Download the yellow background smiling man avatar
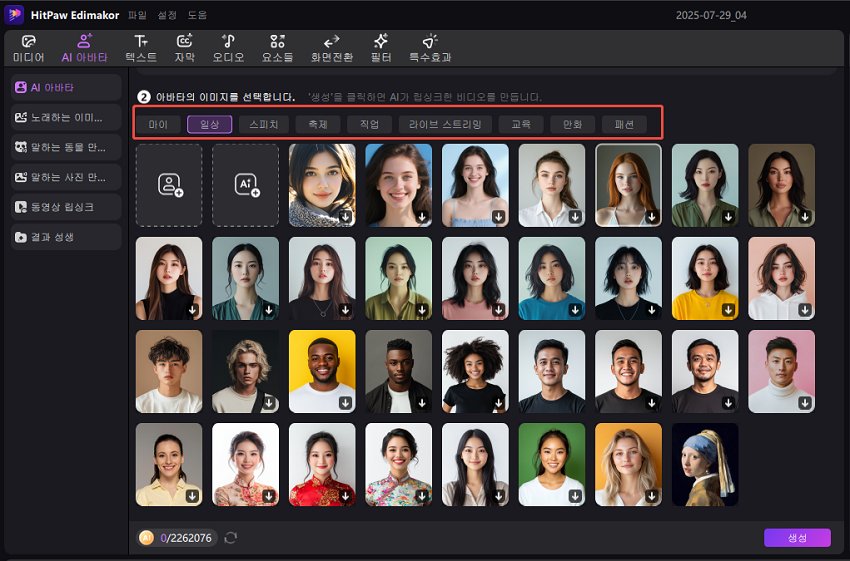850x561 pixels. (x=345, y=403)
